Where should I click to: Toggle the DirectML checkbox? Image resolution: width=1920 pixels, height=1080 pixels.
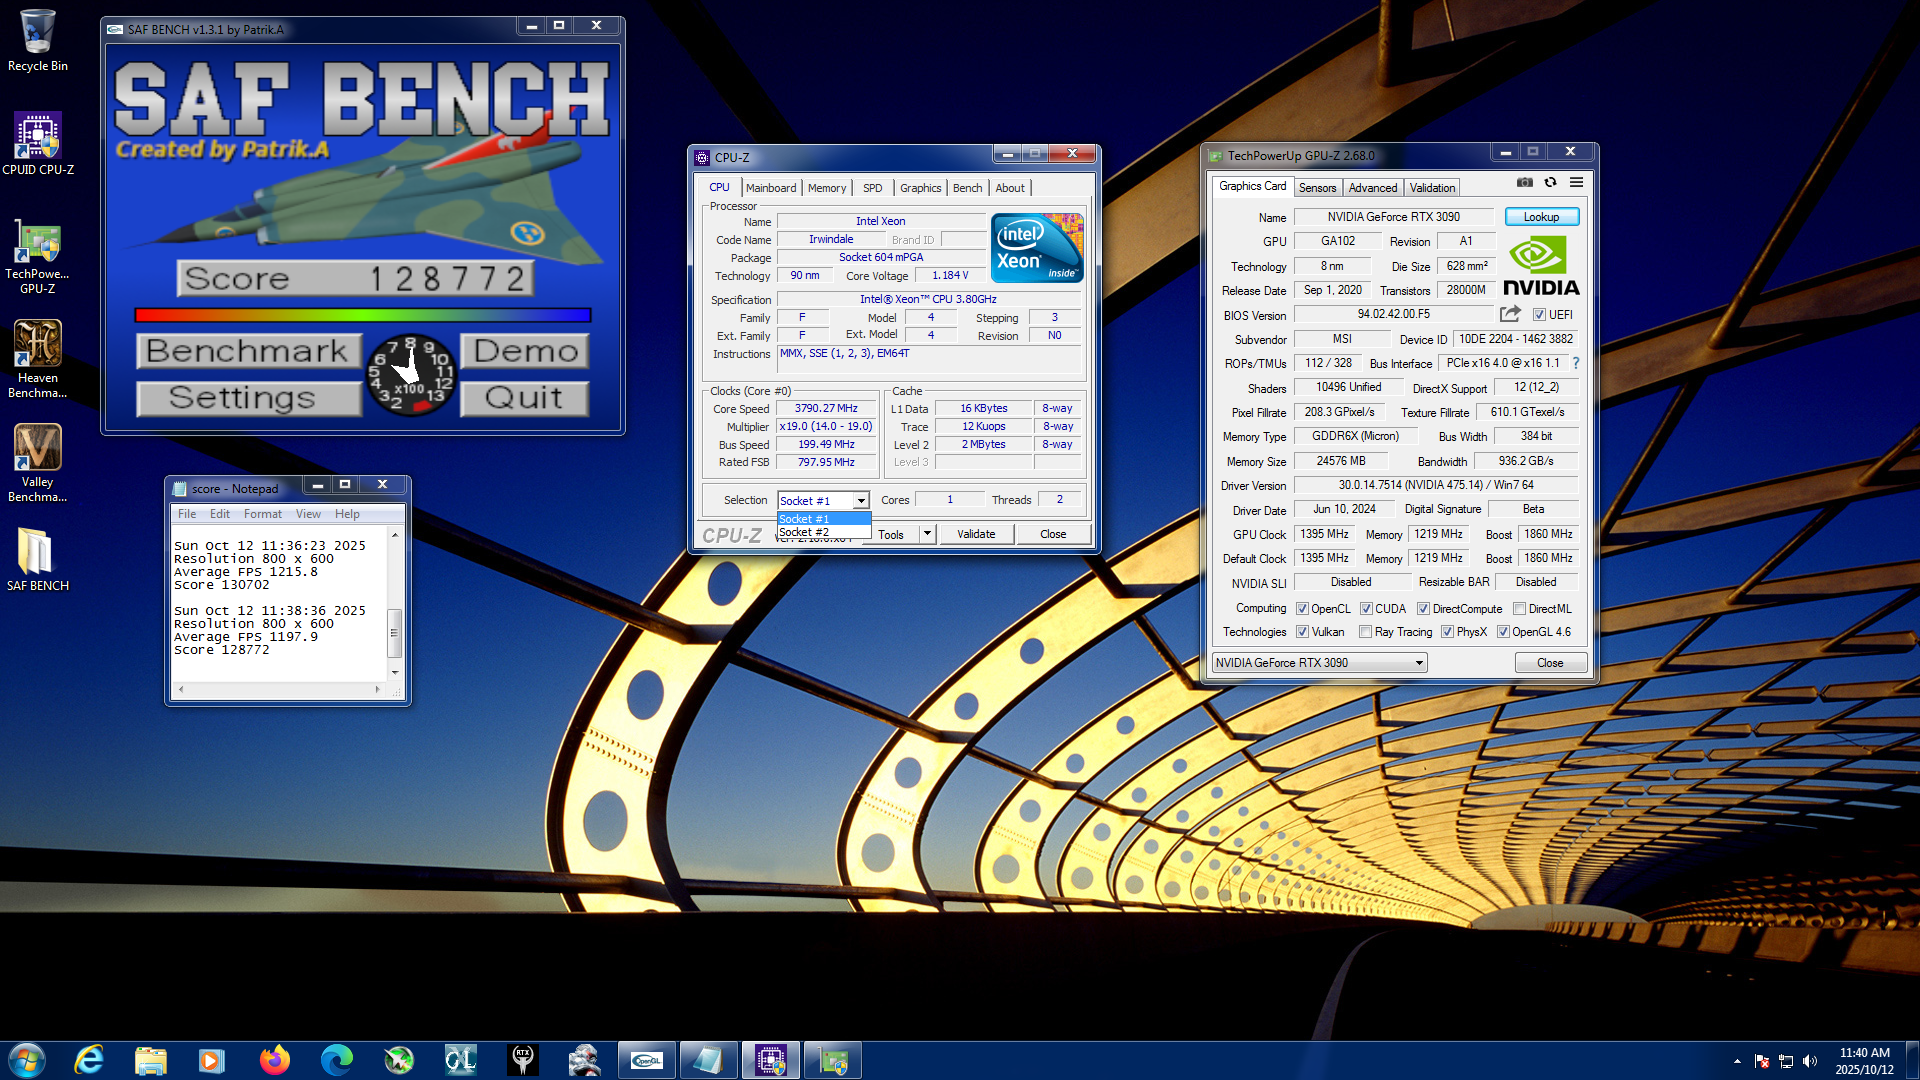point(1519,609)
